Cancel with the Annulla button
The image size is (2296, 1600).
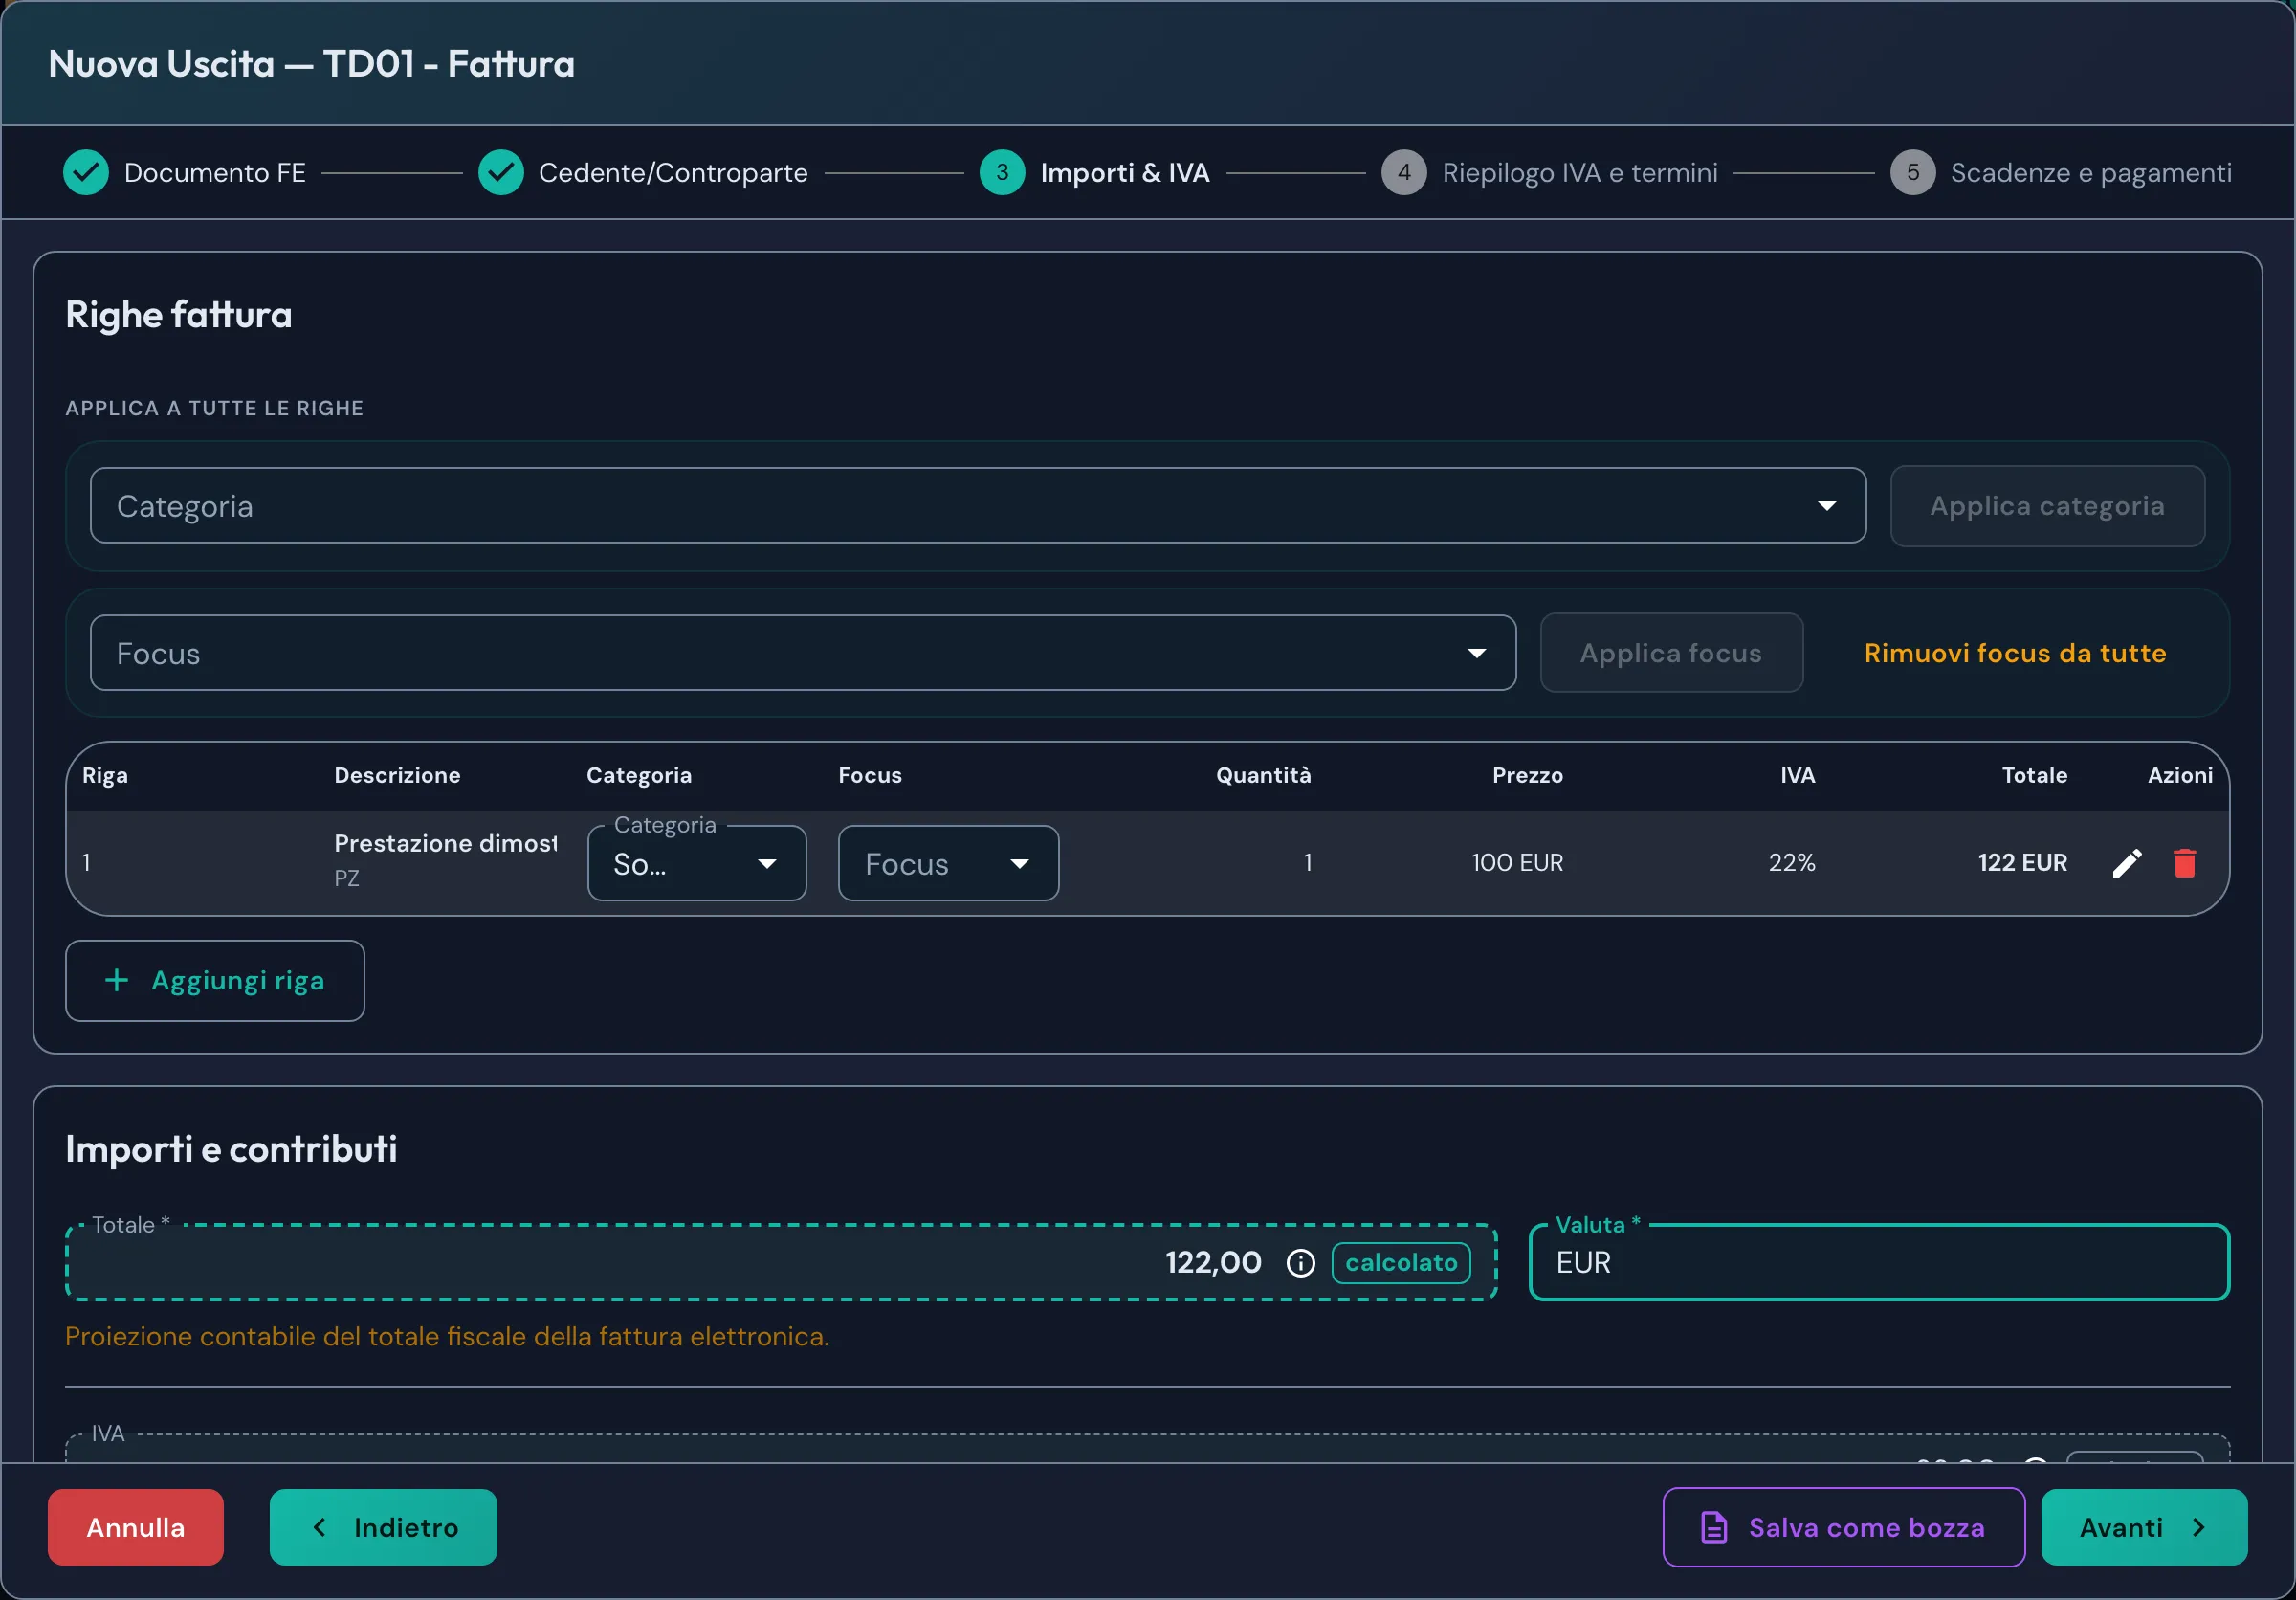(136, 1528)
